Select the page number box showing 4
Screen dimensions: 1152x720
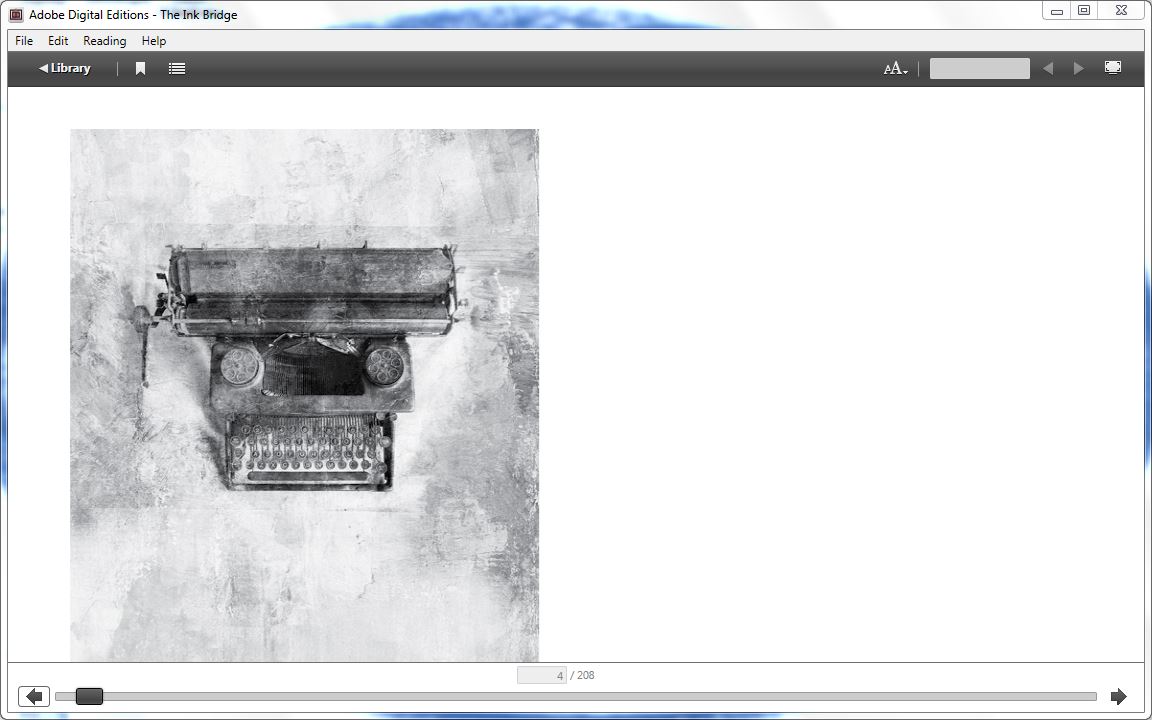[542, 676]
